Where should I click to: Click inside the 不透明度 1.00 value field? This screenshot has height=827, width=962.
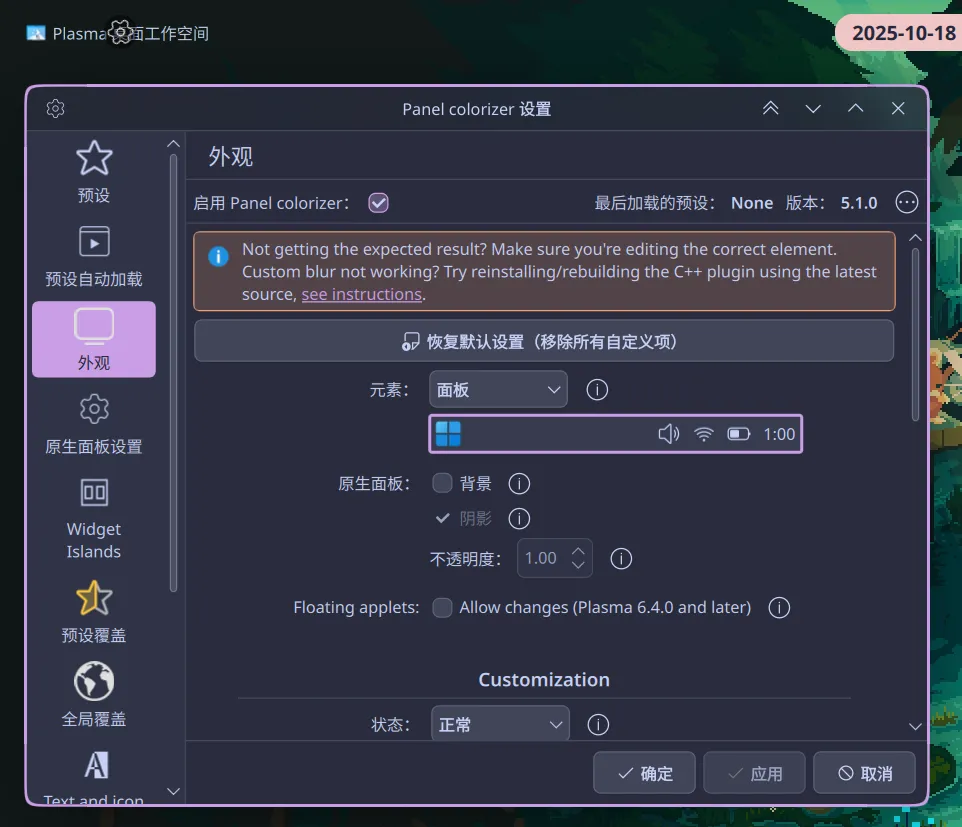coord(542,558)
